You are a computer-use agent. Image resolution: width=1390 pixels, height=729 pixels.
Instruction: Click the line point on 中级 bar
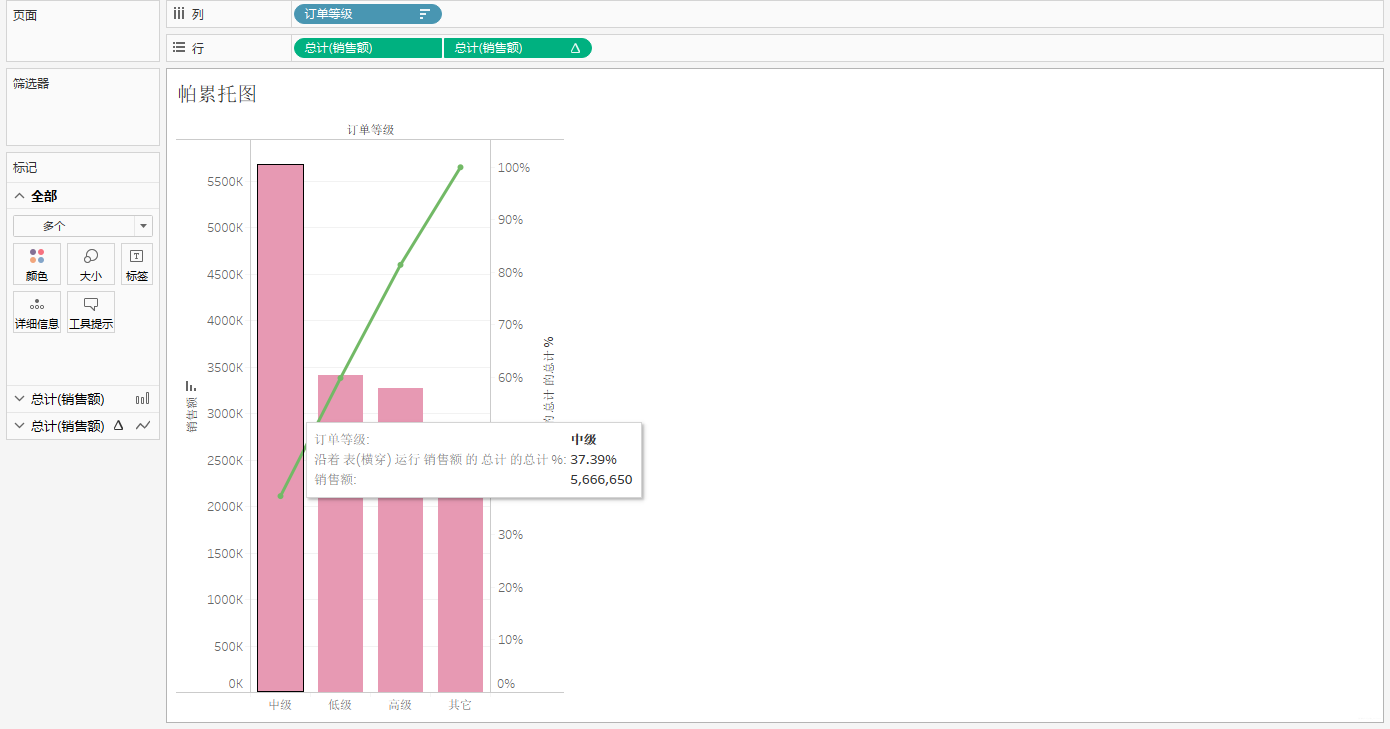pos(280,496)
